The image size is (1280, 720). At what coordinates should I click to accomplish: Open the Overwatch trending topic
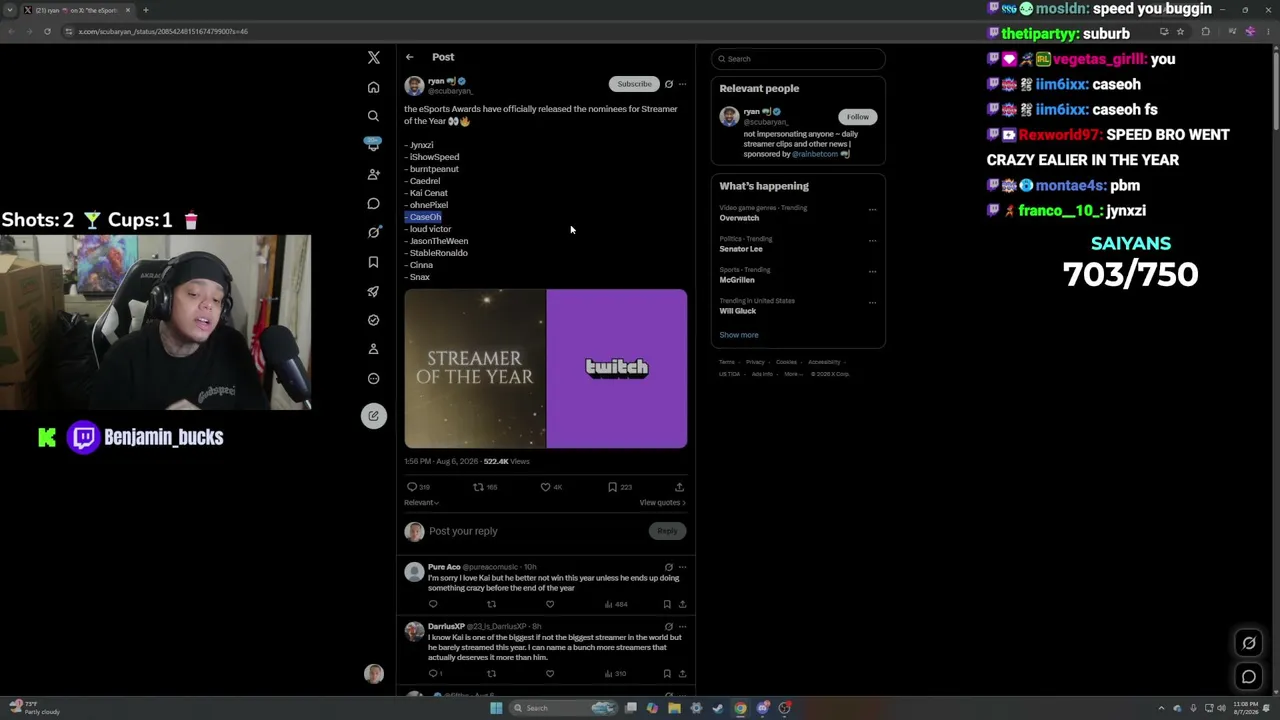(739, 218)
